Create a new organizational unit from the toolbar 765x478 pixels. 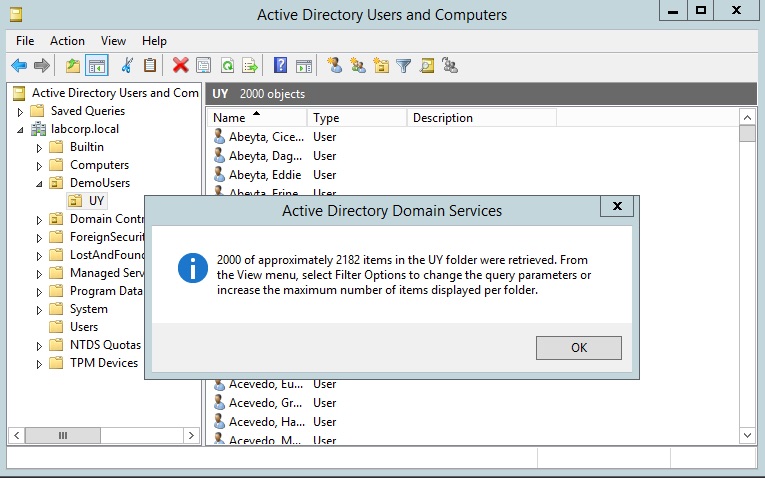point(381,65)
